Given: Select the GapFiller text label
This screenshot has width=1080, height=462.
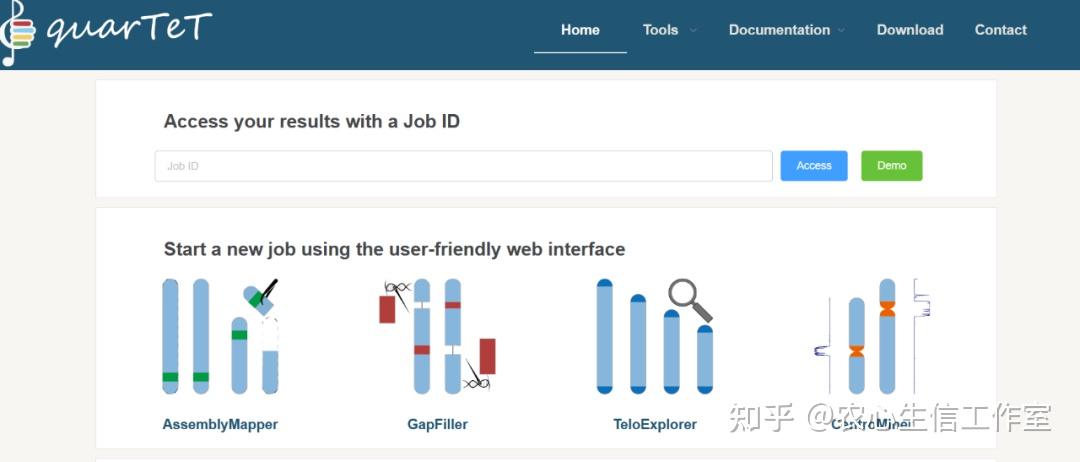Looking at the screenshot, I should tap(437, 424).
